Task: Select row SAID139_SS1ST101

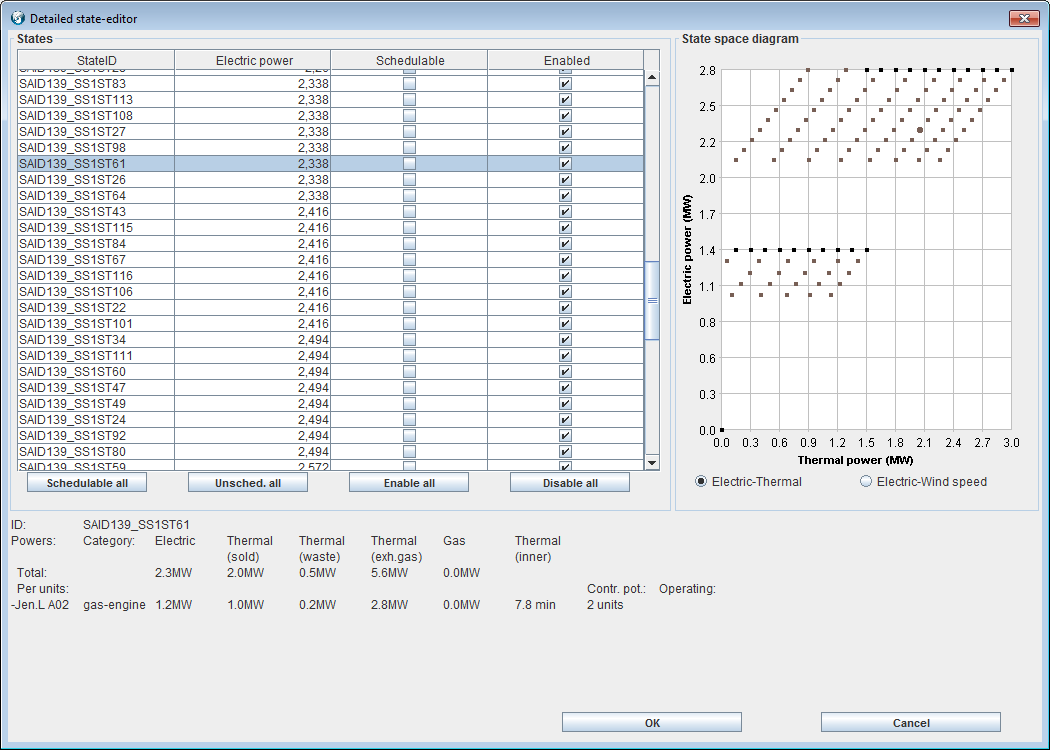Action: [x=331, y=324]
